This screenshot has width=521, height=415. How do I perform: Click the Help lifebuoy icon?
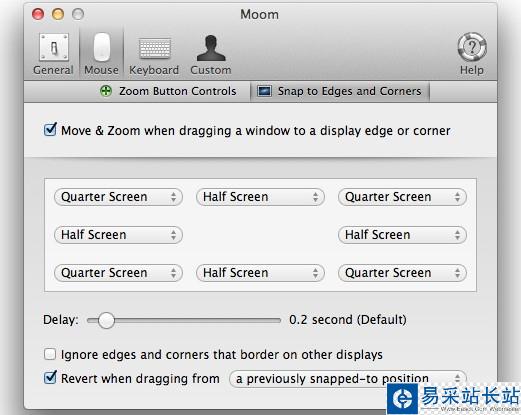tap(472, 47)
